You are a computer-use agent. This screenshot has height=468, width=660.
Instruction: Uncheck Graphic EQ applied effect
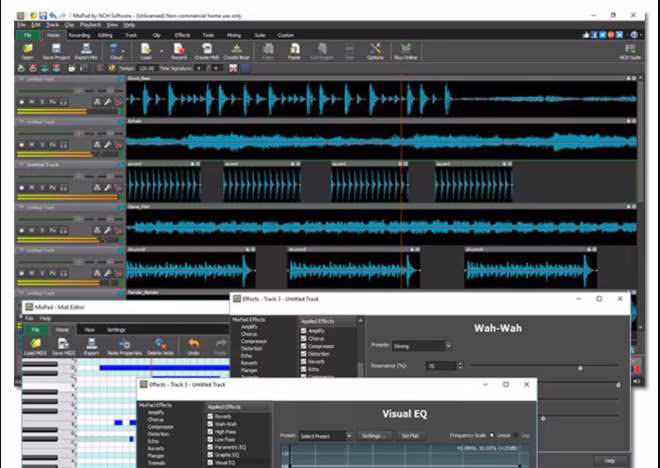pos(210,455)
